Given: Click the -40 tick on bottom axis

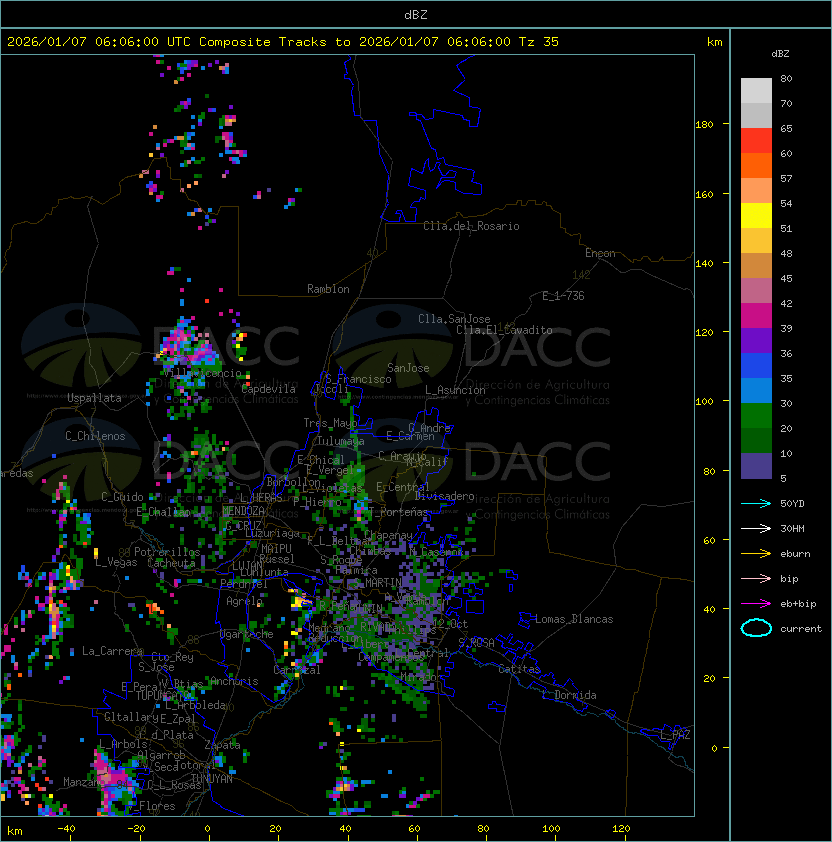Looking at the screenshot, I should tap(66, 828).
